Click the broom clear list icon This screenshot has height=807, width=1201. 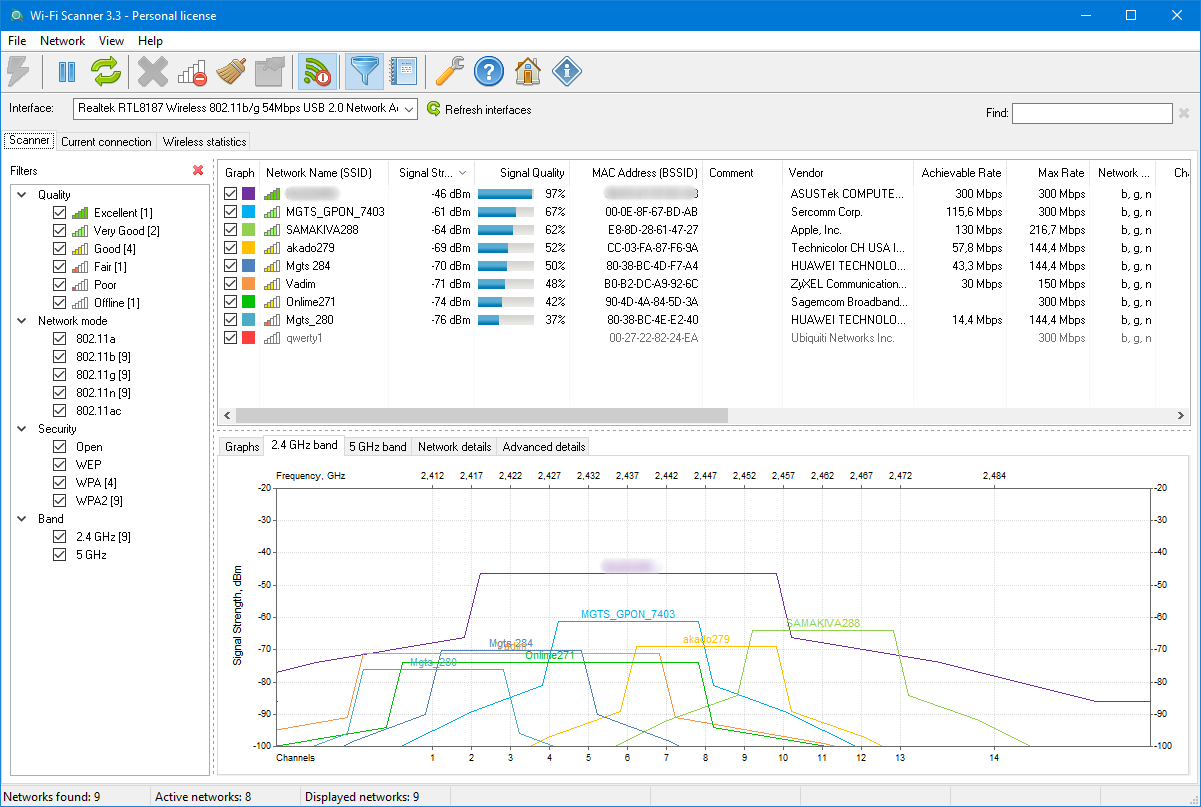(x=231, y=71)
